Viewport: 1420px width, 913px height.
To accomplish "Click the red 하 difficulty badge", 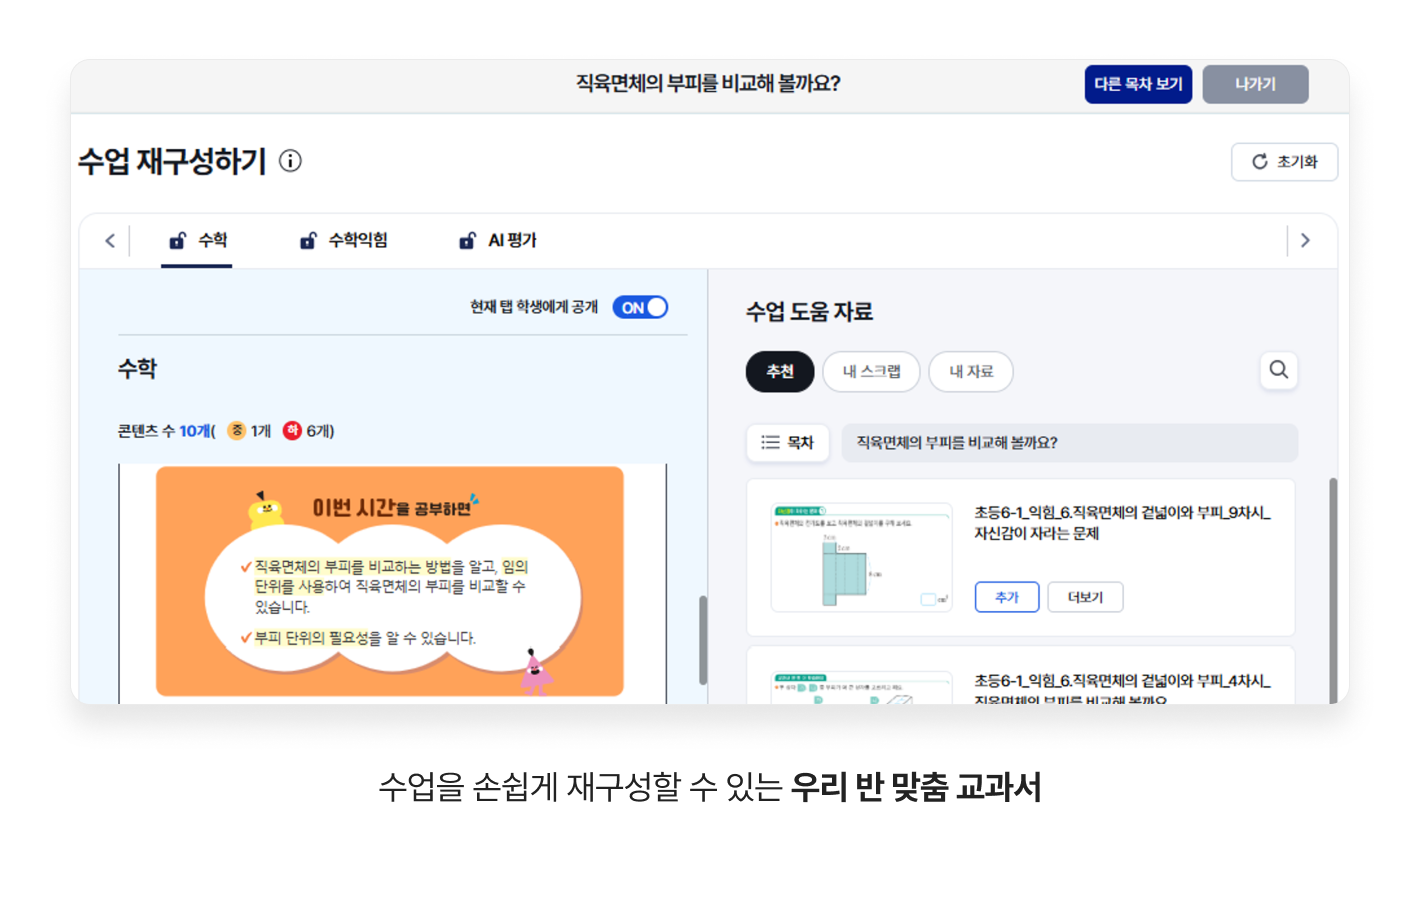I will [x=292, y=431].
